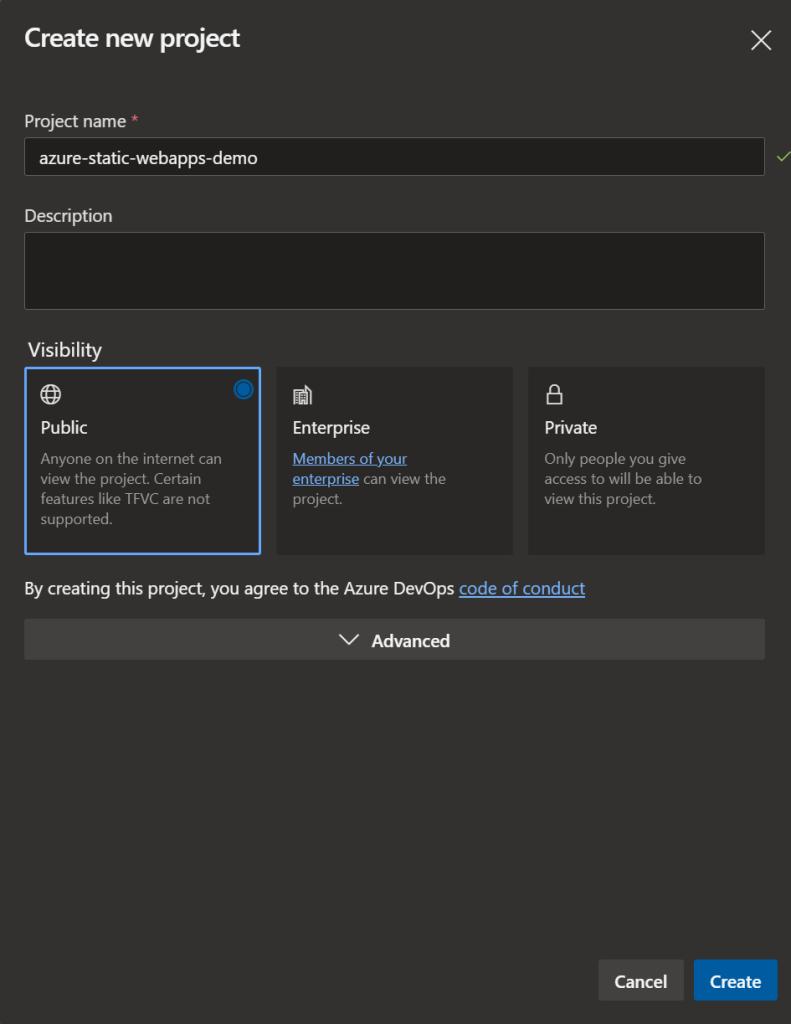Click the Private option description text

click(x=623, y=479)
